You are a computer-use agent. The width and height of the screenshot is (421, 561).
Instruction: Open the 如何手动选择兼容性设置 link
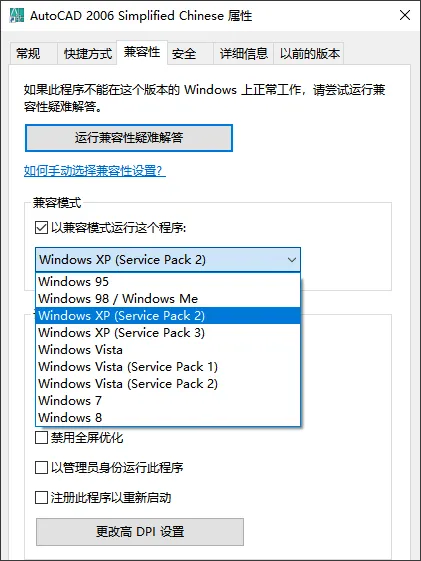[94, 171]
